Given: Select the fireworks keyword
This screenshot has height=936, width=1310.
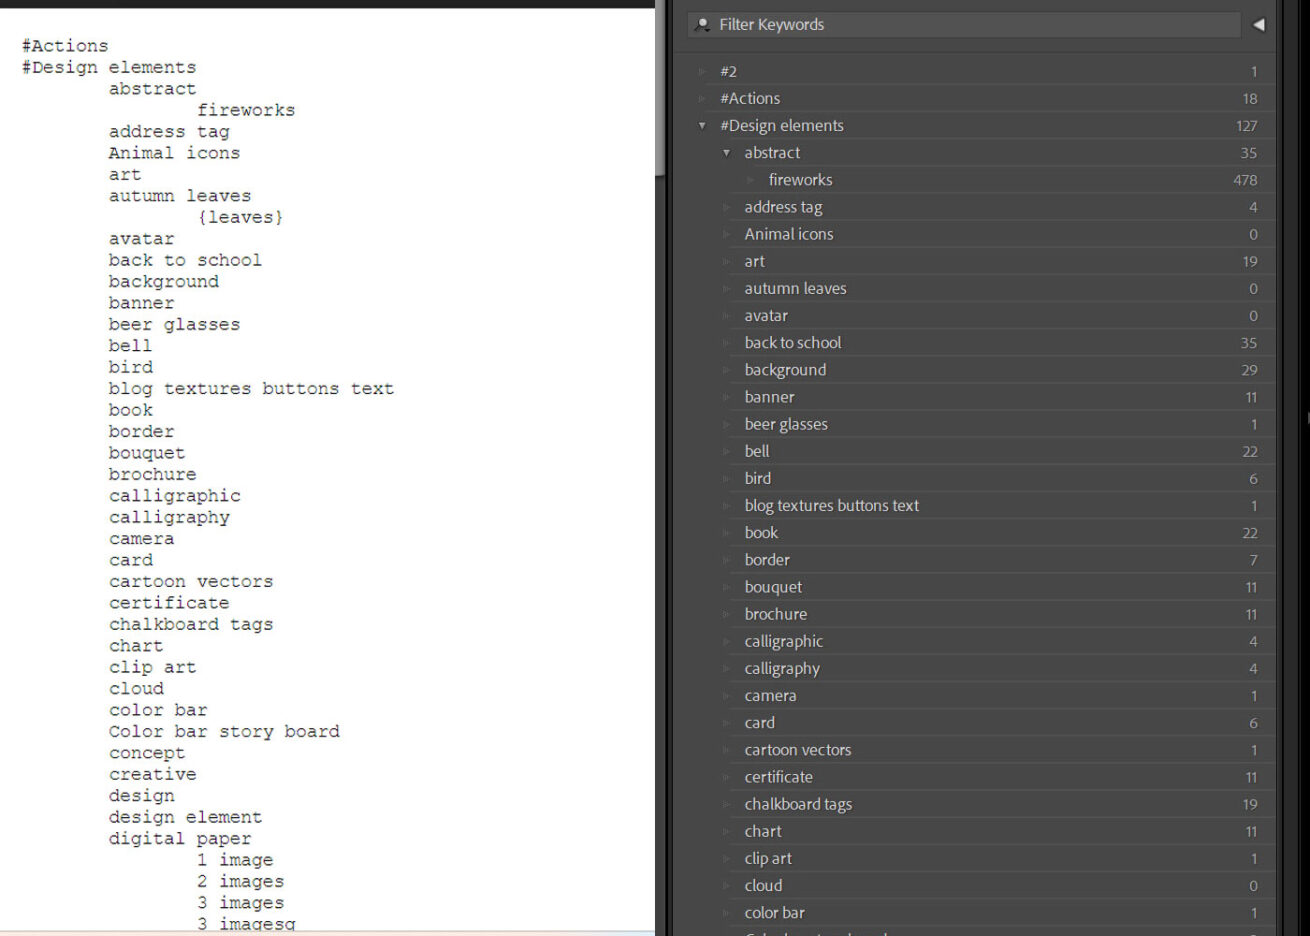Looking at the screenshot, I should pos(800,180).
